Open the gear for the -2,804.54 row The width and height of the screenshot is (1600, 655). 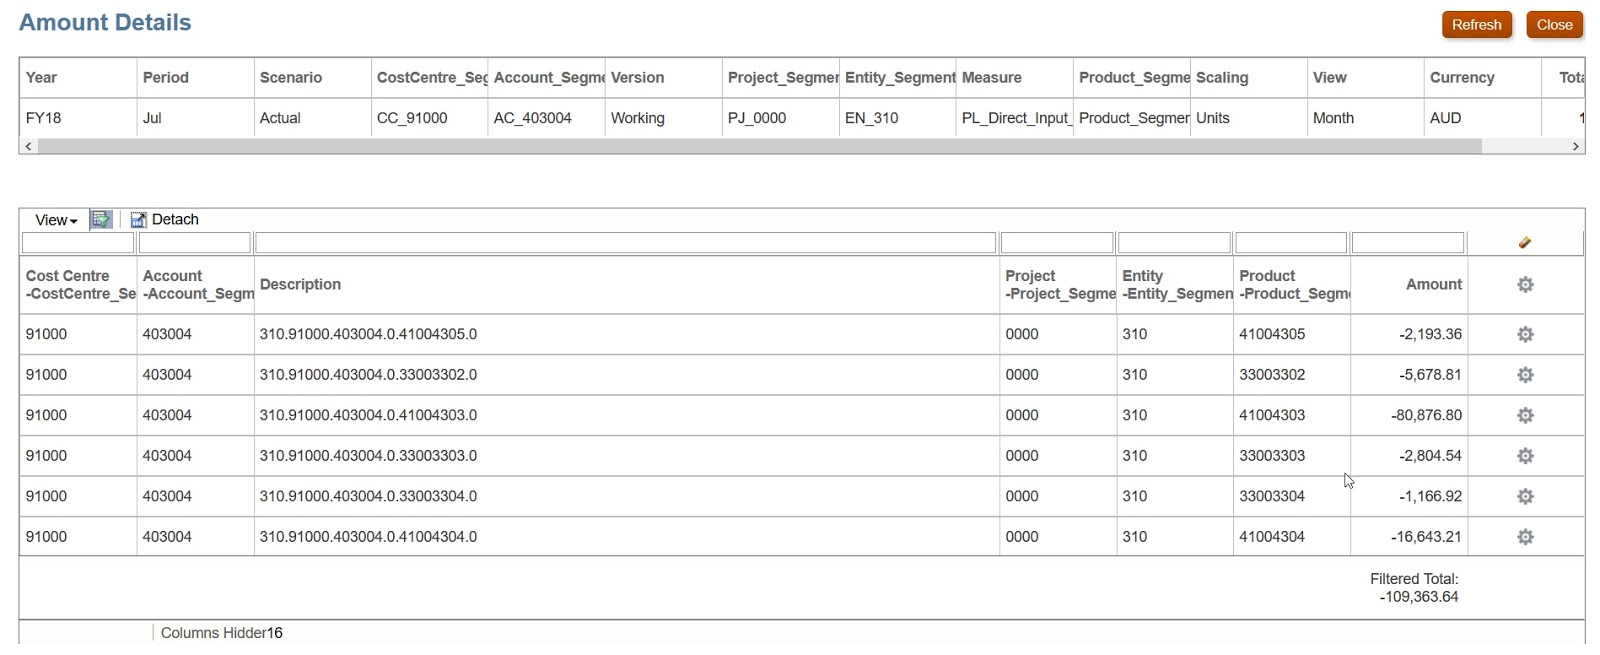(1525, 456)
